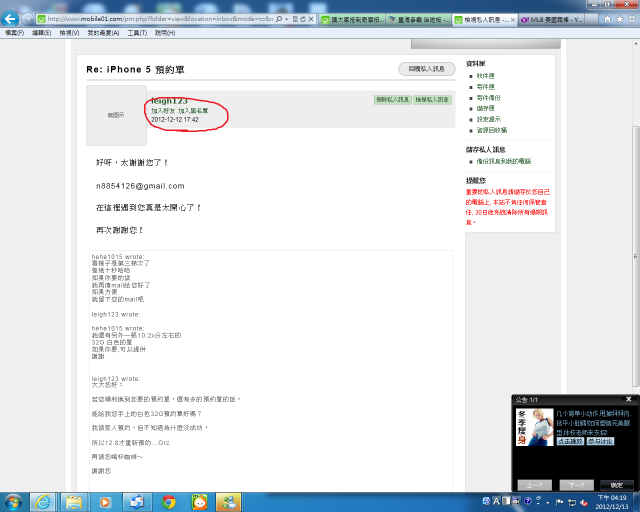Screen dimensions: 640x512
Task: Open the 編輯(E) menu
Action: point(42,33)
